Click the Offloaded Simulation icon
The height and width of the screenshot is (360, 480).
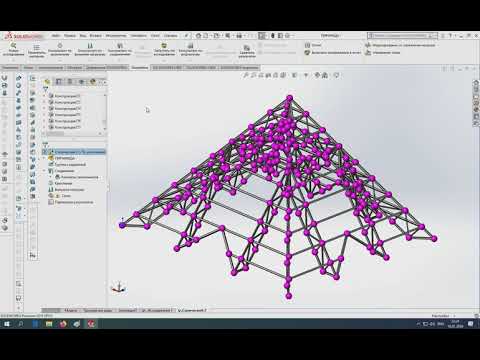pos(368,45)
